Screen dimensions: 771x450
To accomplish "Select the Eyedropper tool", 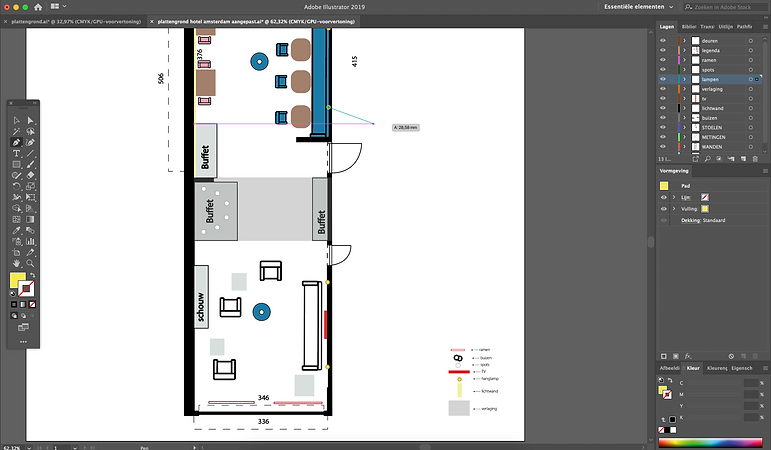I will [x=16, y=230].
